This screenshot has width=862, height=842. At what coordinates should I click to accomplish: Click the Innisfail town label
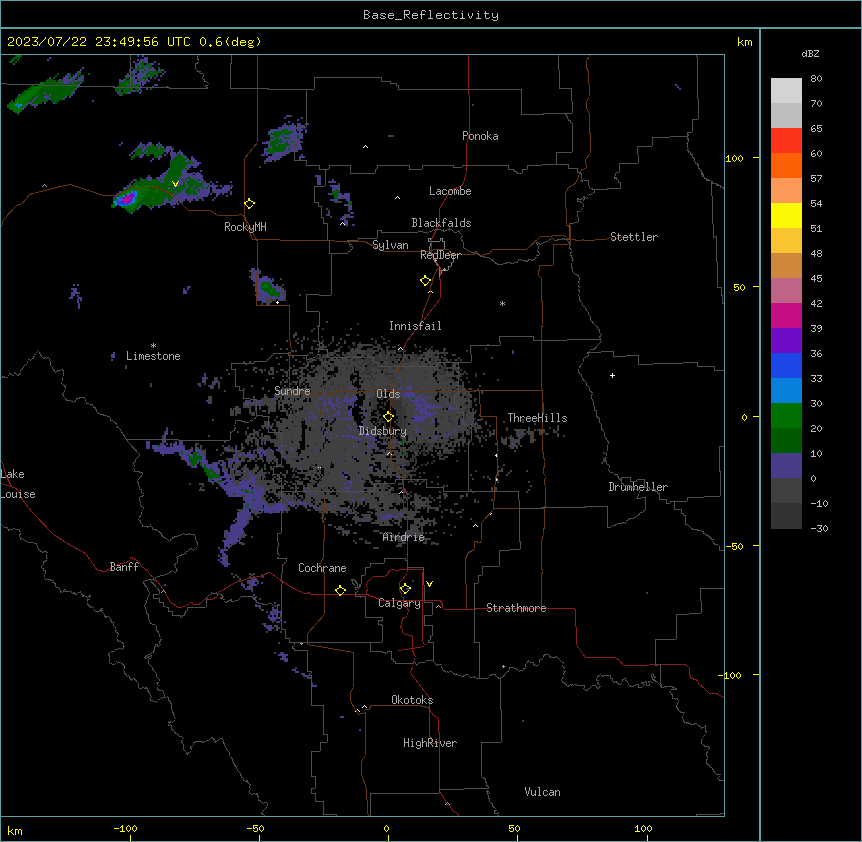(415, 326)
